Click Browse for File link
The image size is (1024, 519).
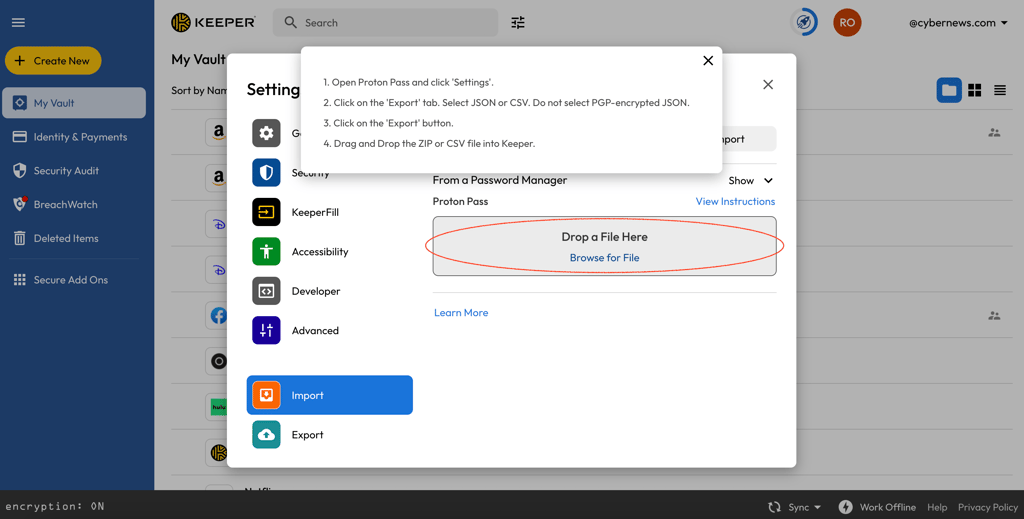pos(605,258)
